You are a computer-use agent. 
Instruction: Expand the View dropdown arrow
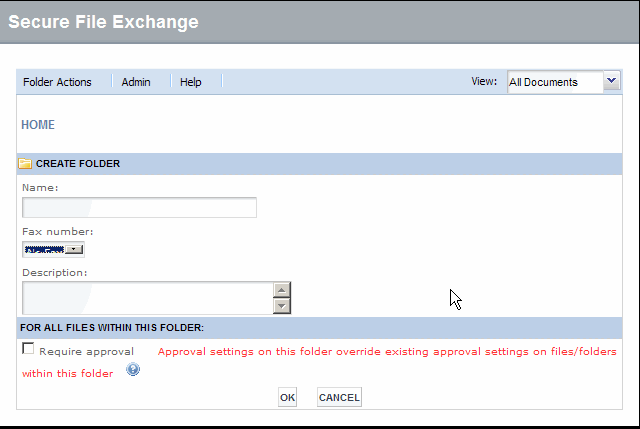pos(611,81)
